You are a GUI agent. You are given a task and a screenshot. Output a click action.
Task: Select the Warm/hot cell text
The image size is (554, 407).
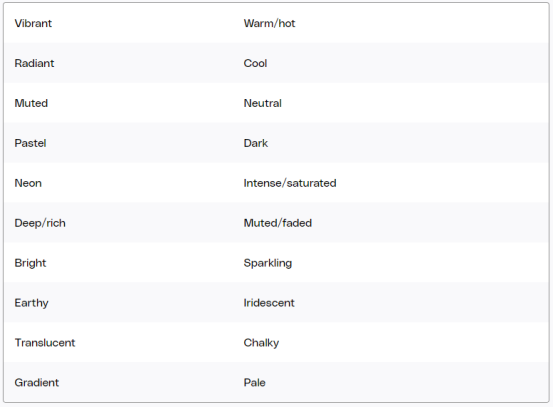pyautogui.click(x=269, y=23)
